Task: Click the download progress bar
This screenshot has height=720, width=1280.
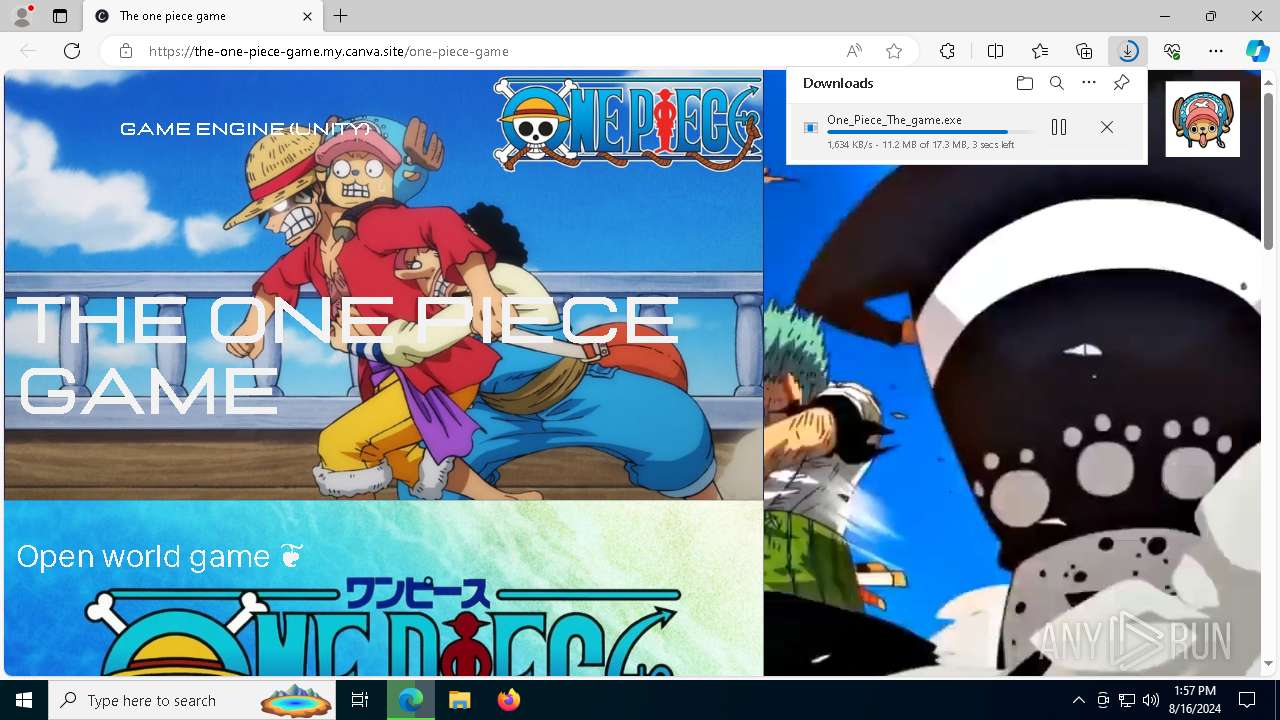Action: pyautogui.click(x=931, y=132)
